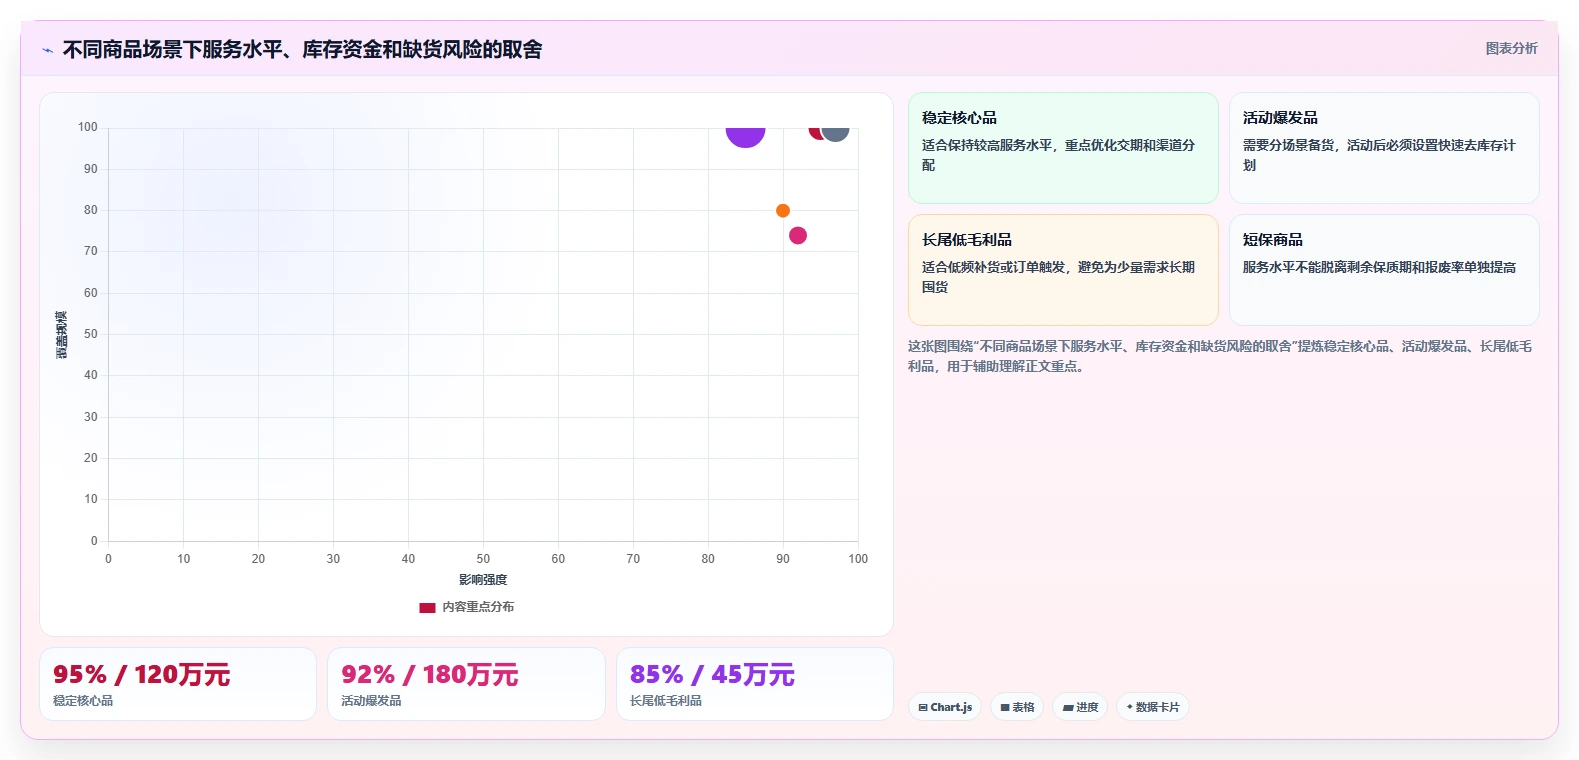Click the 适合低频补货或订单触发 description text
The width and height of the screenshot is (1579, 760).
[x=1059, y=277]
